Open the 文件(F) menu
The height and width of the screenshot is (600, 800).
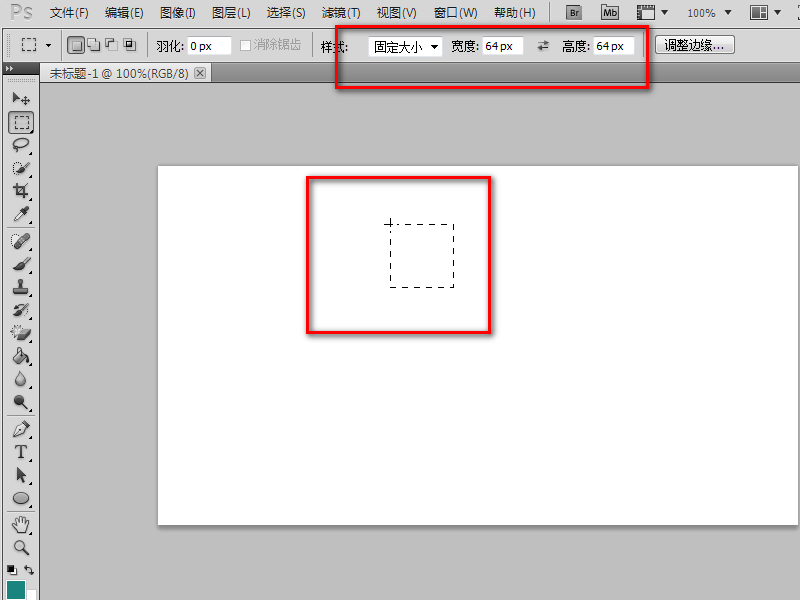point(69,13)
